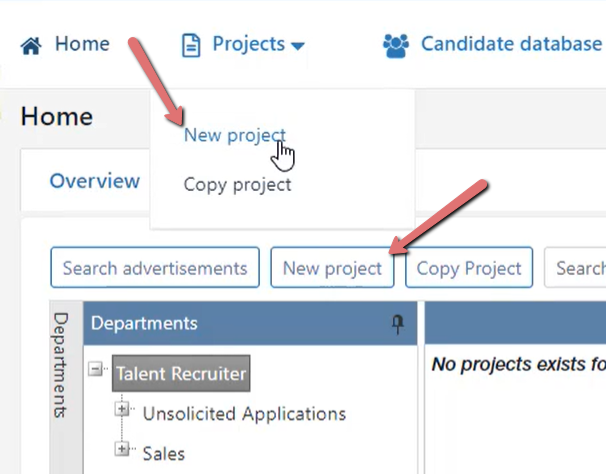
Task: Expand the Sales department node
Action: pos(122,449)
